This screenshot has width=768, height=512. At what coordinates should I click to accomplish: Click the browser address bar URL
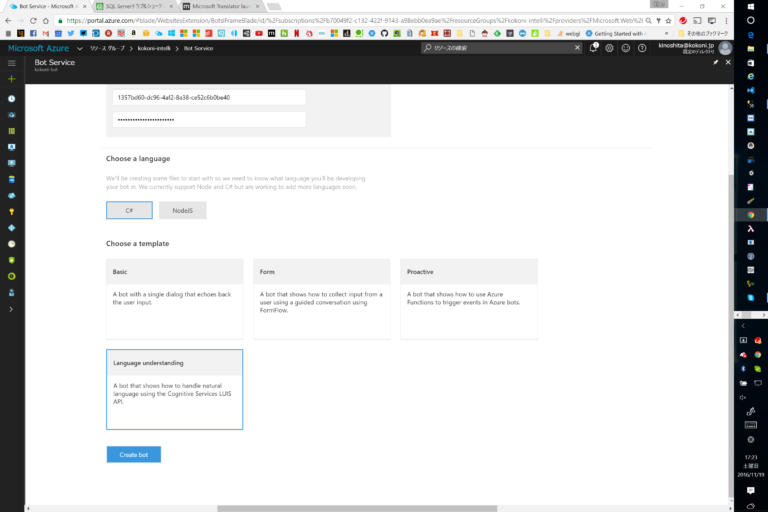(x=354, y=21)
